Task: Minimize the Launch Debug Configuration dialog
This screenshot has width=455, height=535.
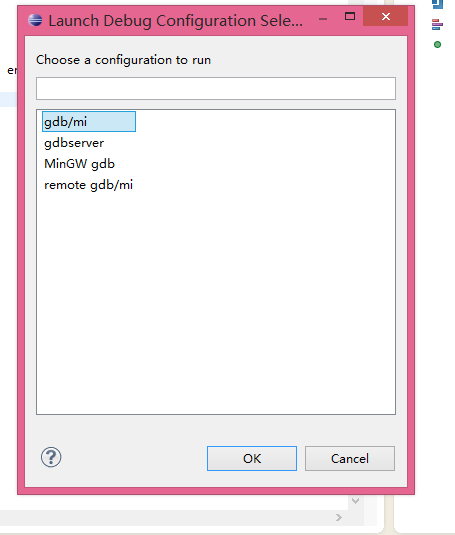Action: pyautogui.click(x=323, y=19)
